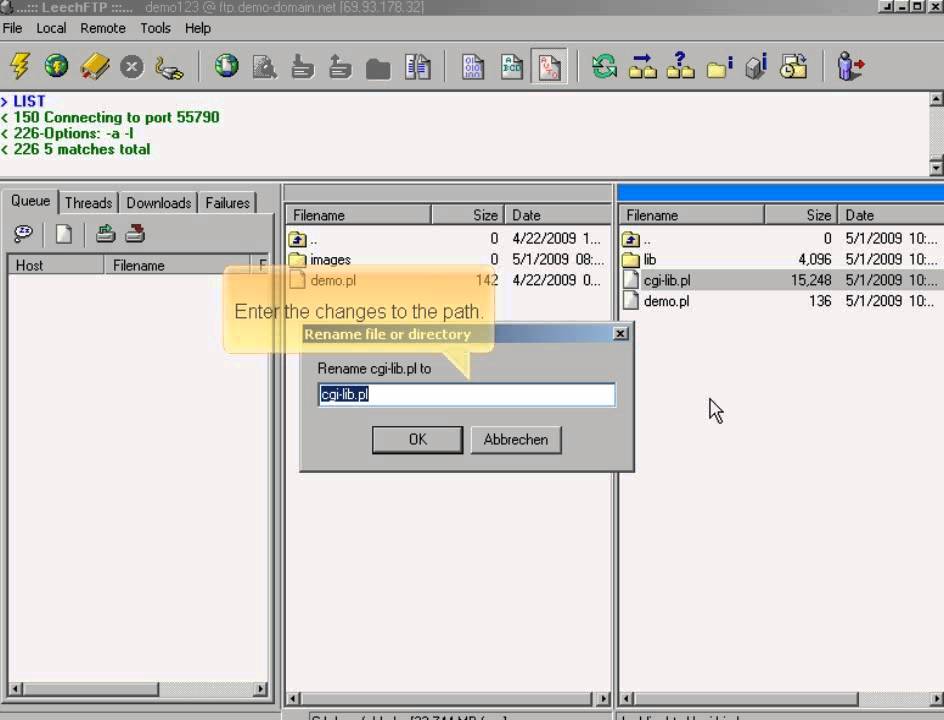Image resolution: width=944 pixels, height=720 pixels.
Task: Switch to the Queue tab
Action: point(30,201)
